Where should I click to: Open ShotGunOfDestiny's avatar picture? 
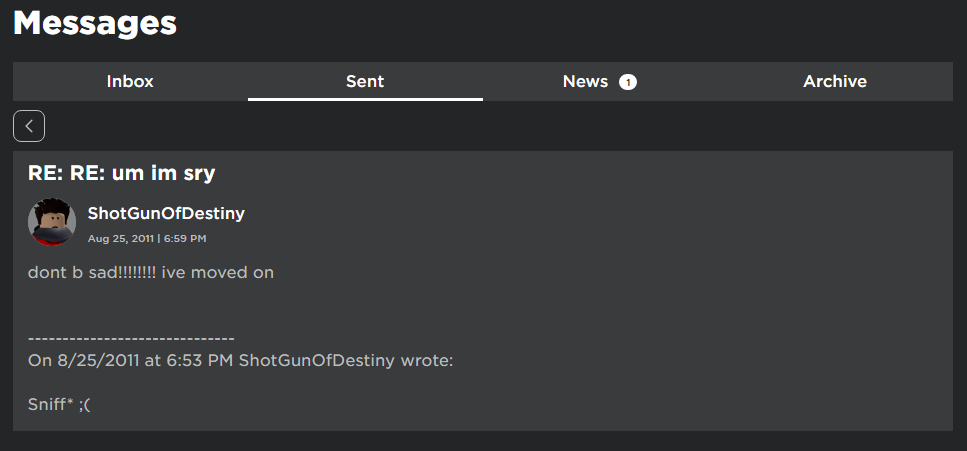click(52, 222)
